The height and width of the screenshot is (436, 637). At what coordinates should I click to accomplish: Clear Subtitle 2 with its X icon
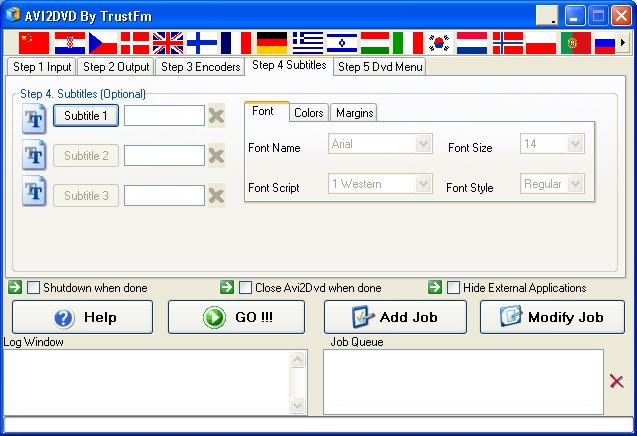(x=217, y=156)
